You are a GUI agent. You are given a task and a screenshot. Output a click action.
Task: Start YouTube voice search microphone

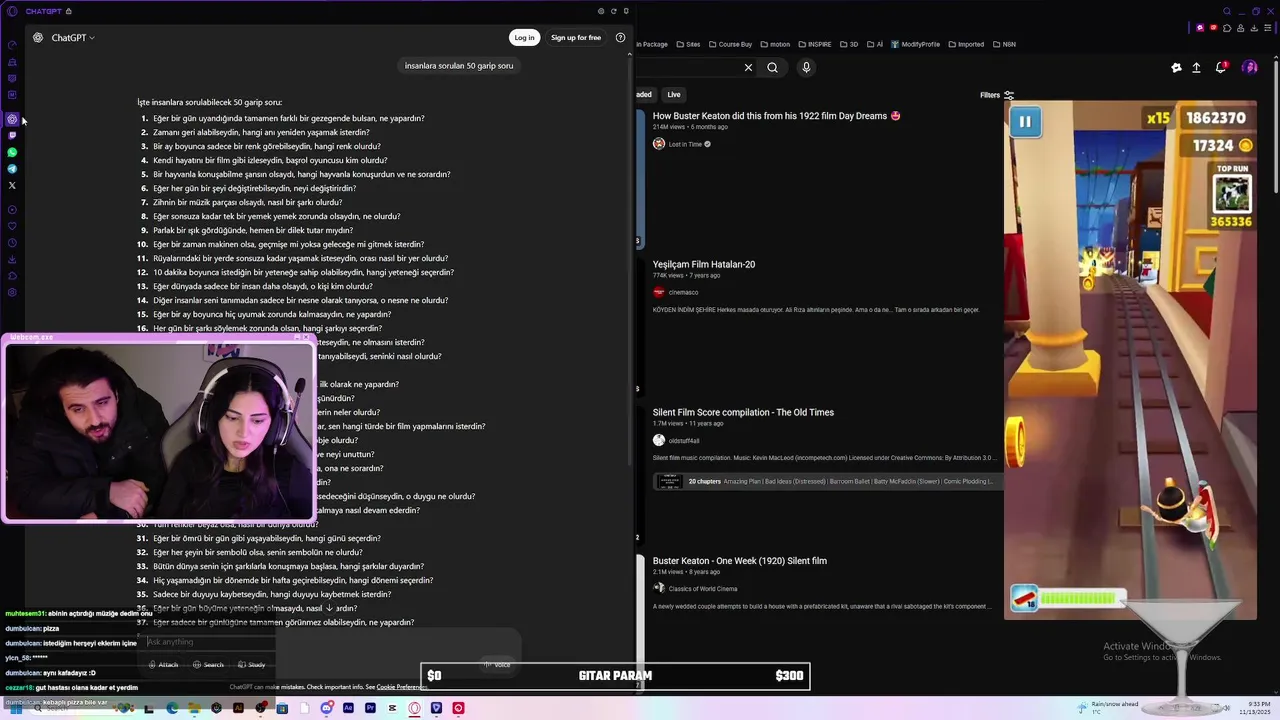[x=806, y=68]
